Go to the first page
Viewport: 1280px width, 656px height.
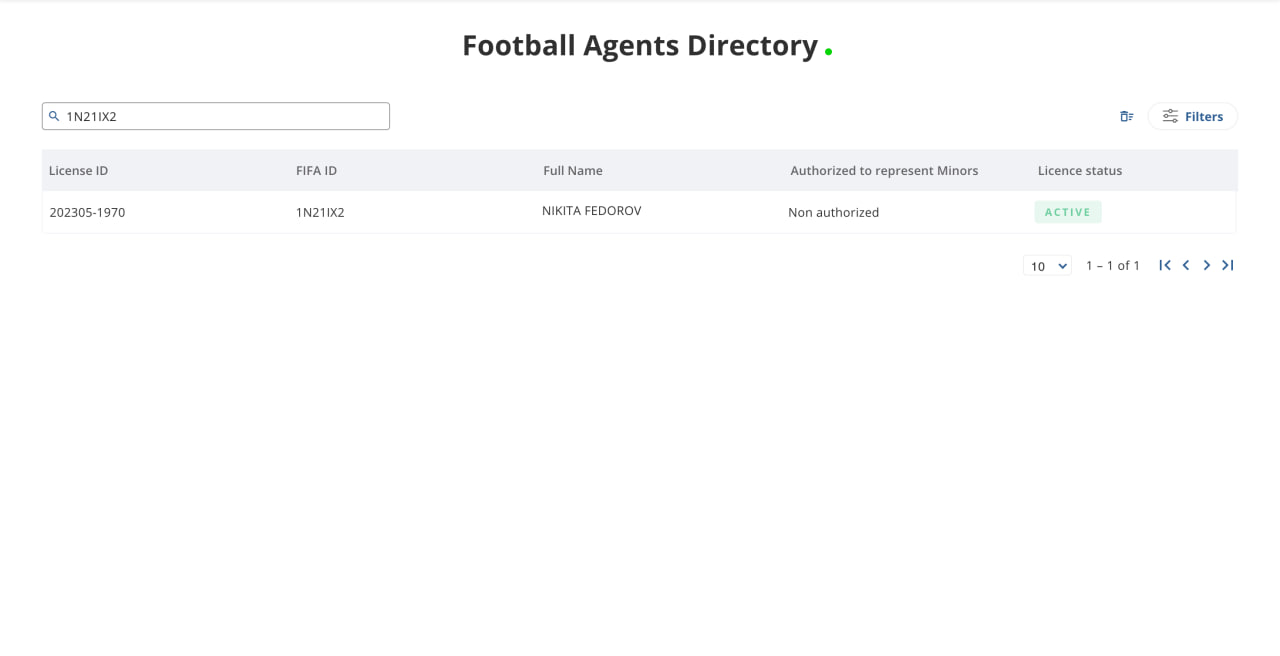pos(1165,265)
